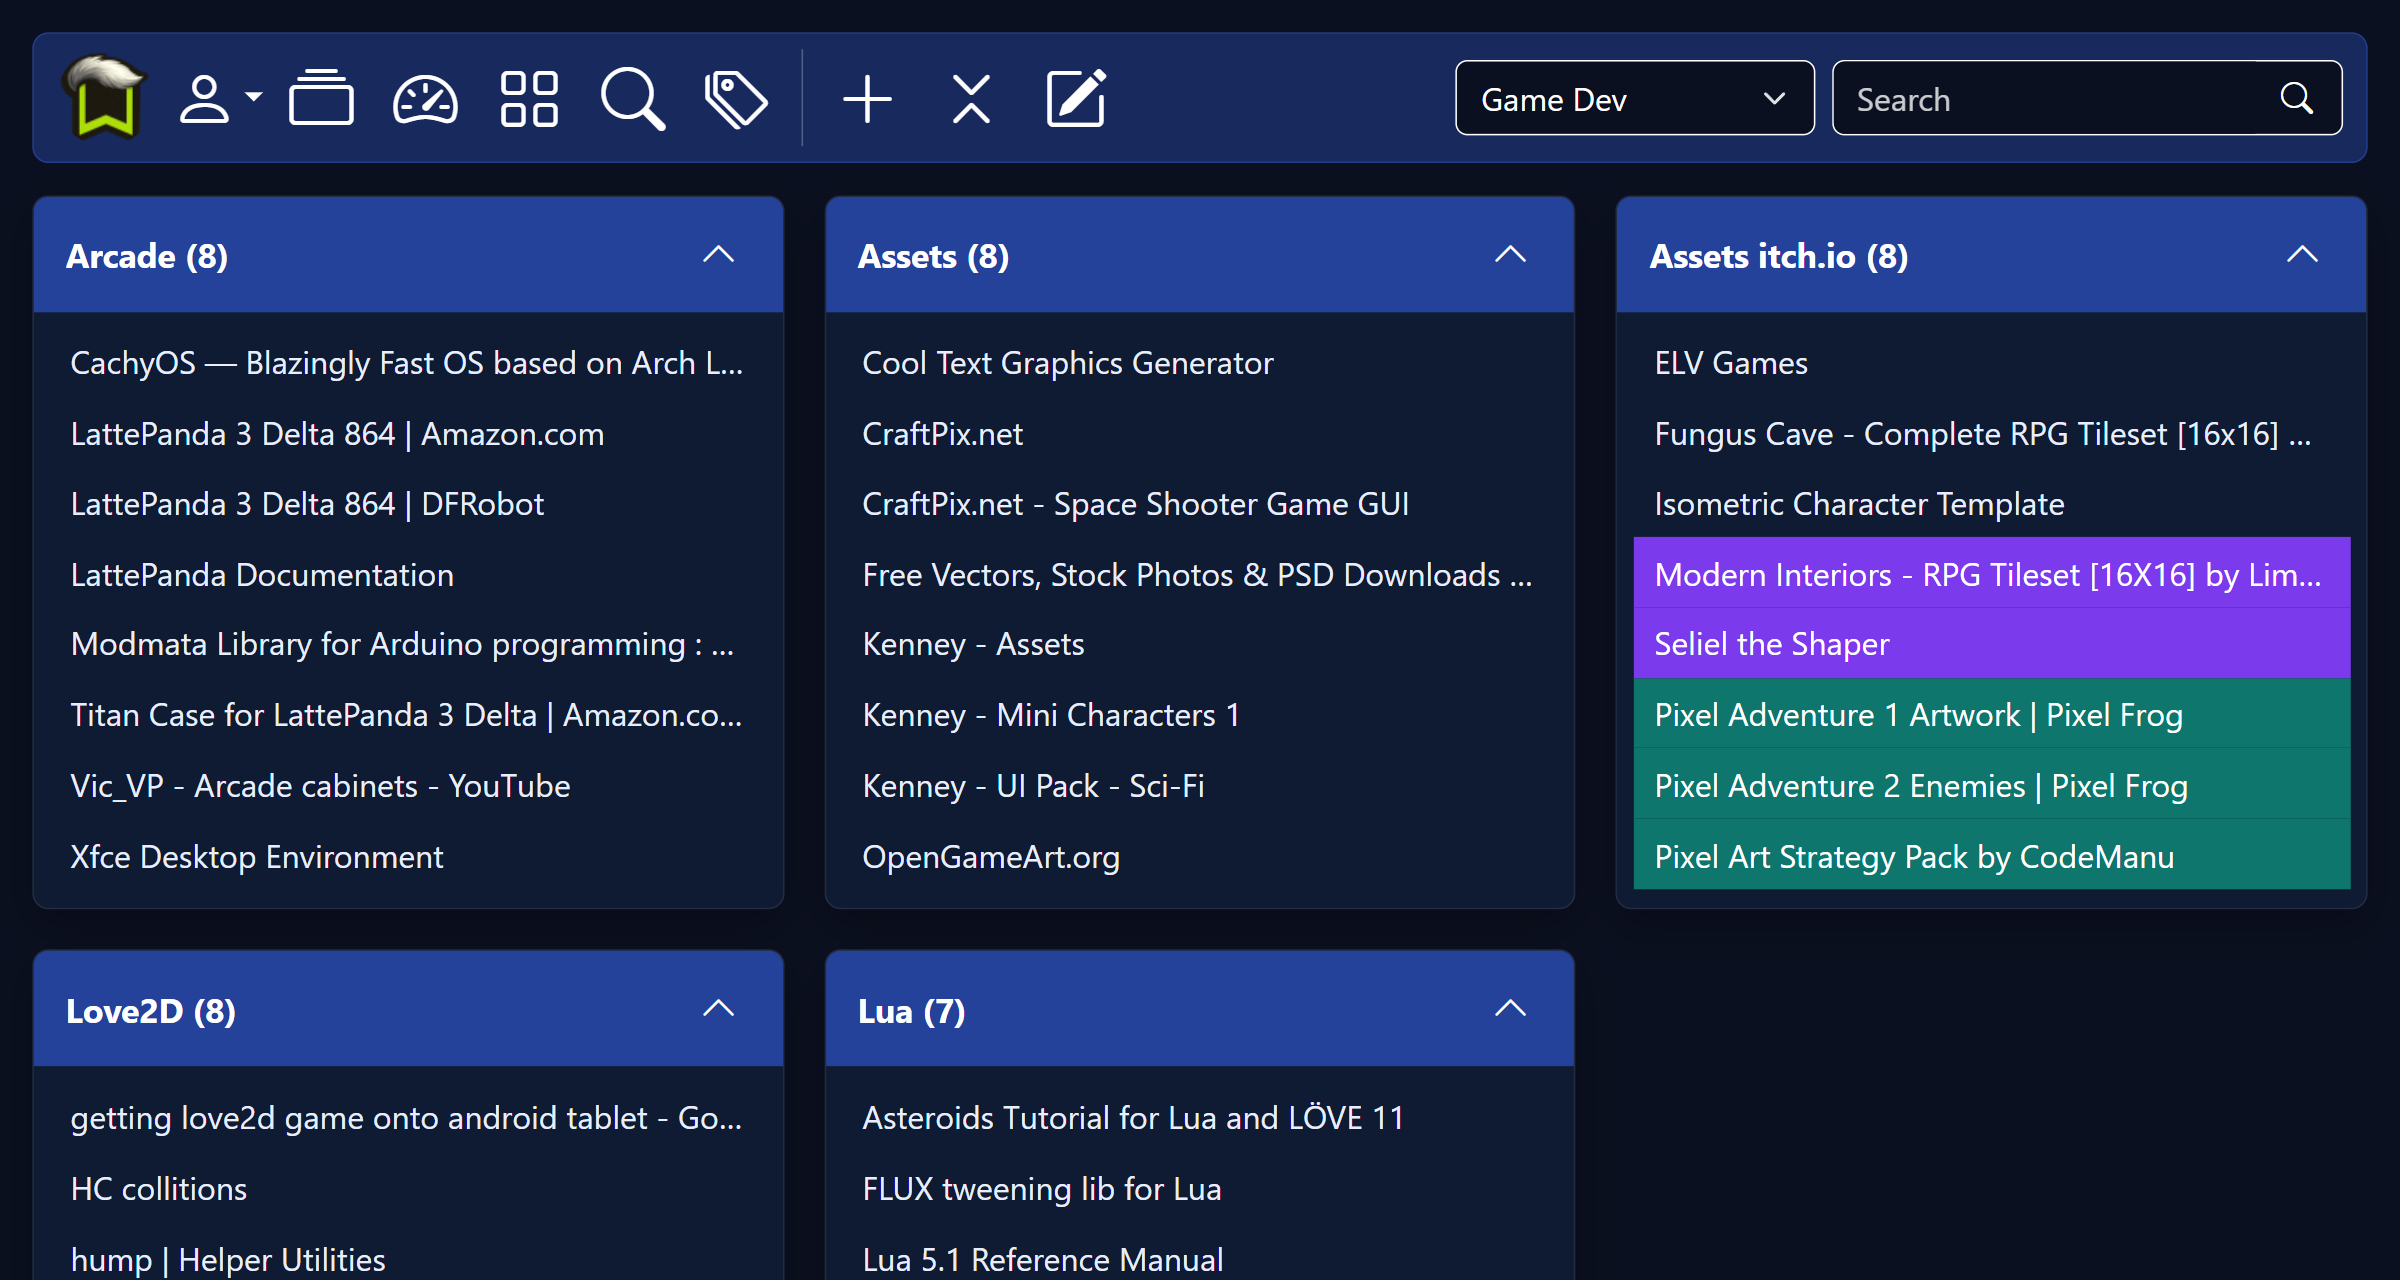The height and width of the screenshot is (1280, 2400).
Task: Open Lua 5.1 Reference Manual bookmark
Action: [1043, 1260]
